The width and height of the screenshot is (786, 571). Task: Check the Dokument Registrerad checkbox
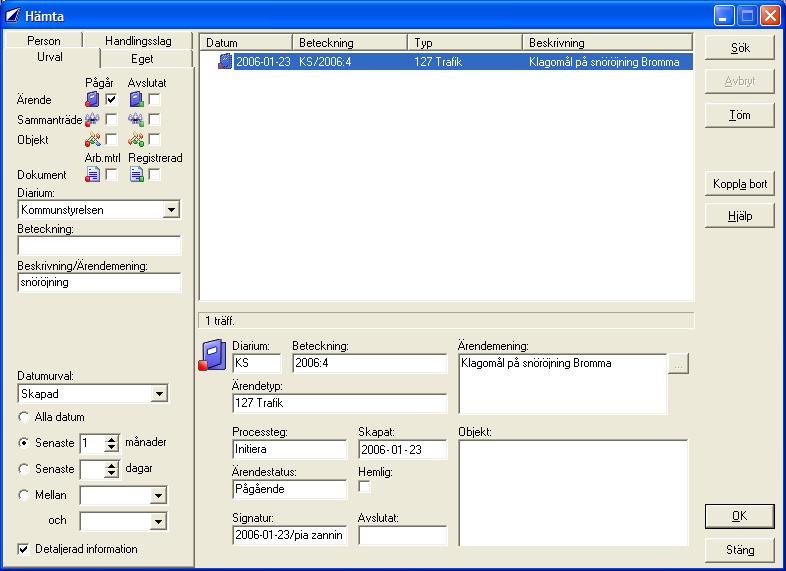[x=154, y=174]
